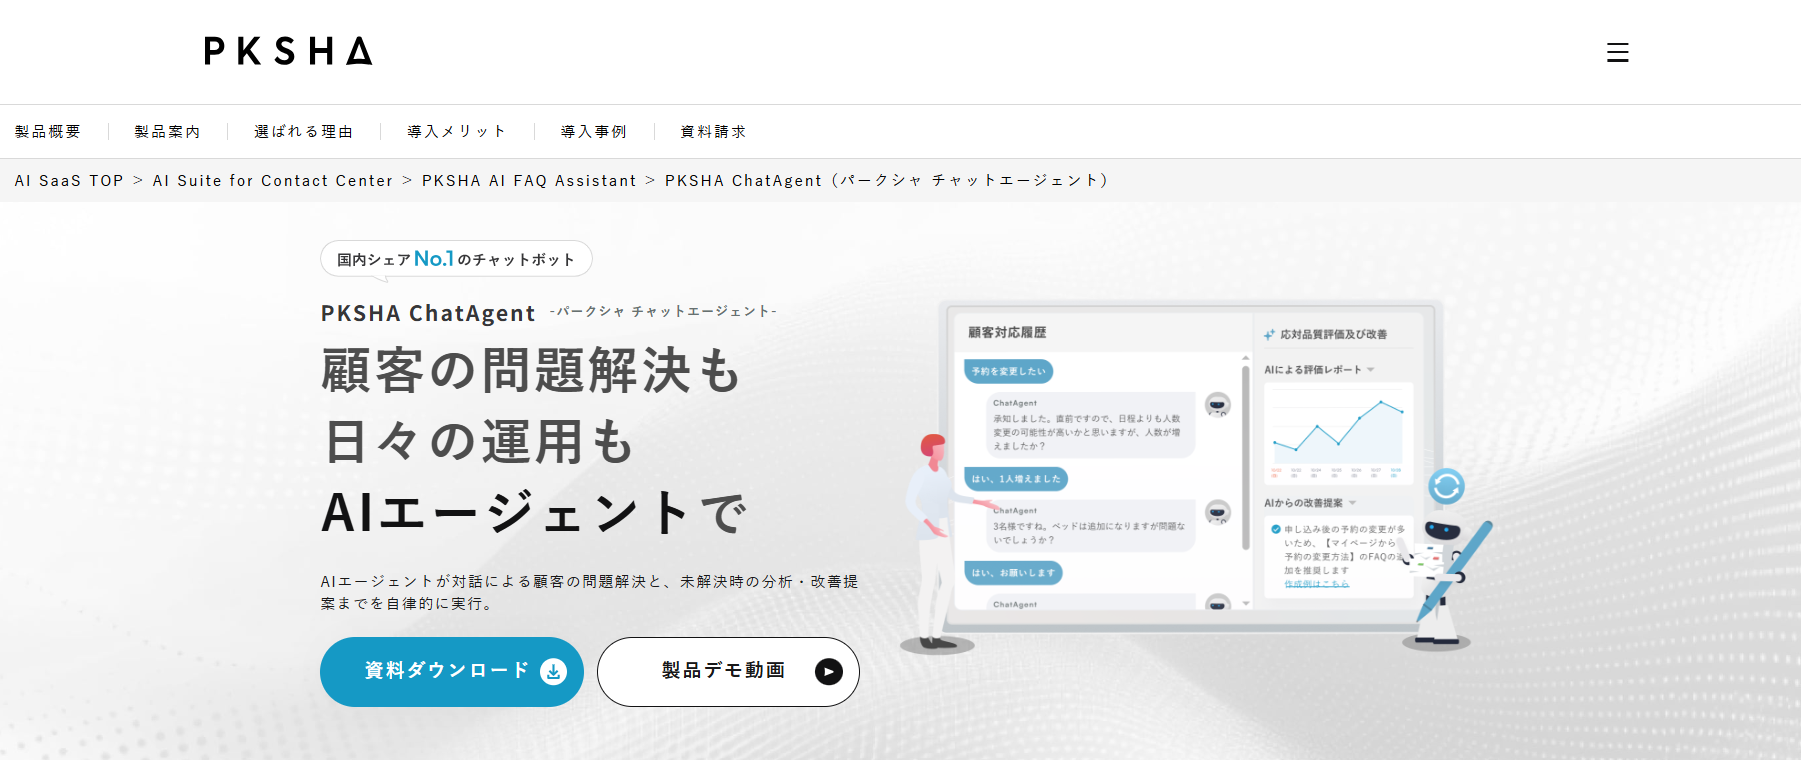This screenshot has height=760, width=1801.
Task: Open the 導入事例 menu item
Action: pos(594,132)
